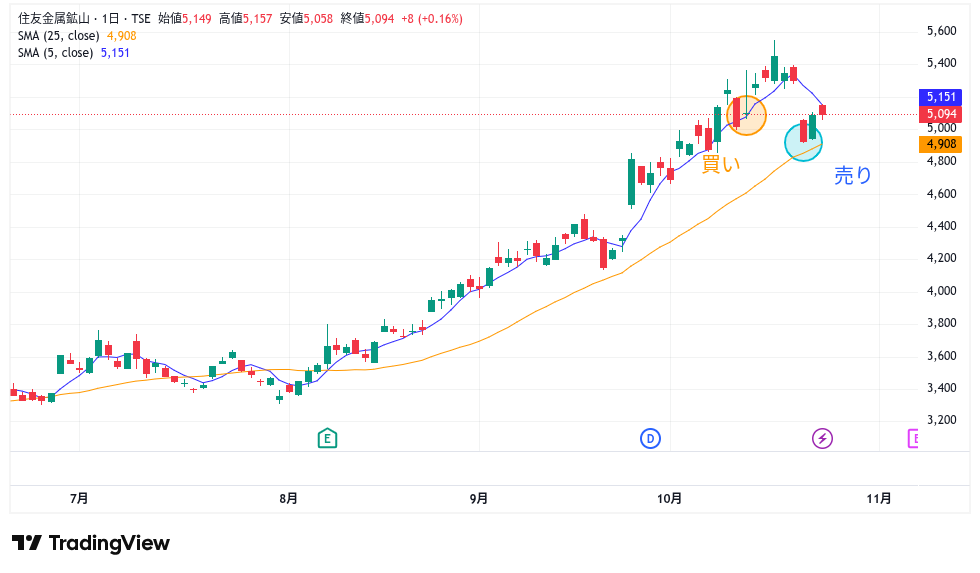Viewport: 980px width, 573px height.
Task: Select the cyan circle sell annotation
Action: 803,140
